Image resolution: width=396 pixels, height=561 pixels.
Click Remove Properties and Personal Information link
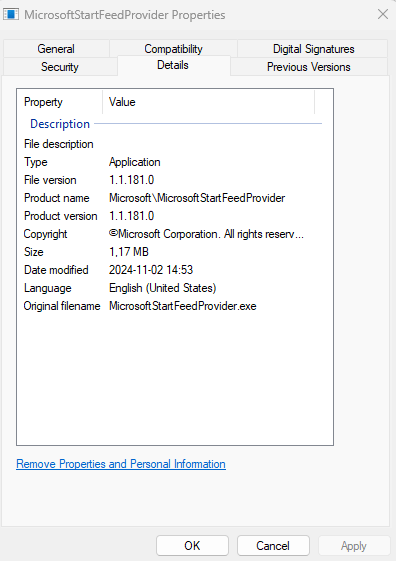[121, 464]
